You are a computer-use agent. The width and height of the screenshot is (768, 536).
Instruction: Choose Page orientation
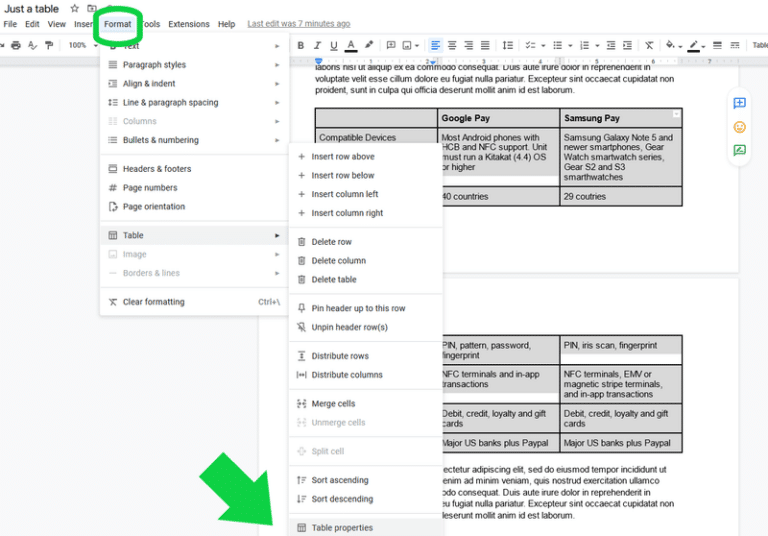point(194,207)
